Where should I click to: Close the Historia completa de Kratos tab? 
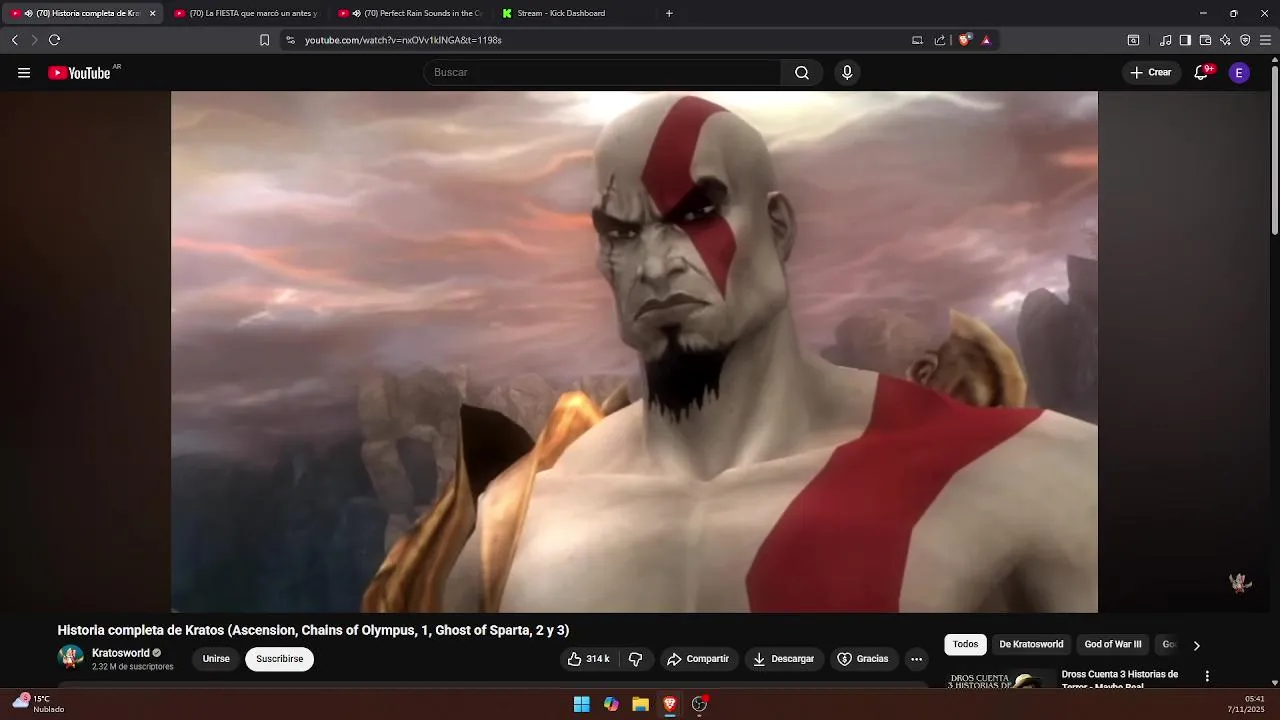click(152, 13)
